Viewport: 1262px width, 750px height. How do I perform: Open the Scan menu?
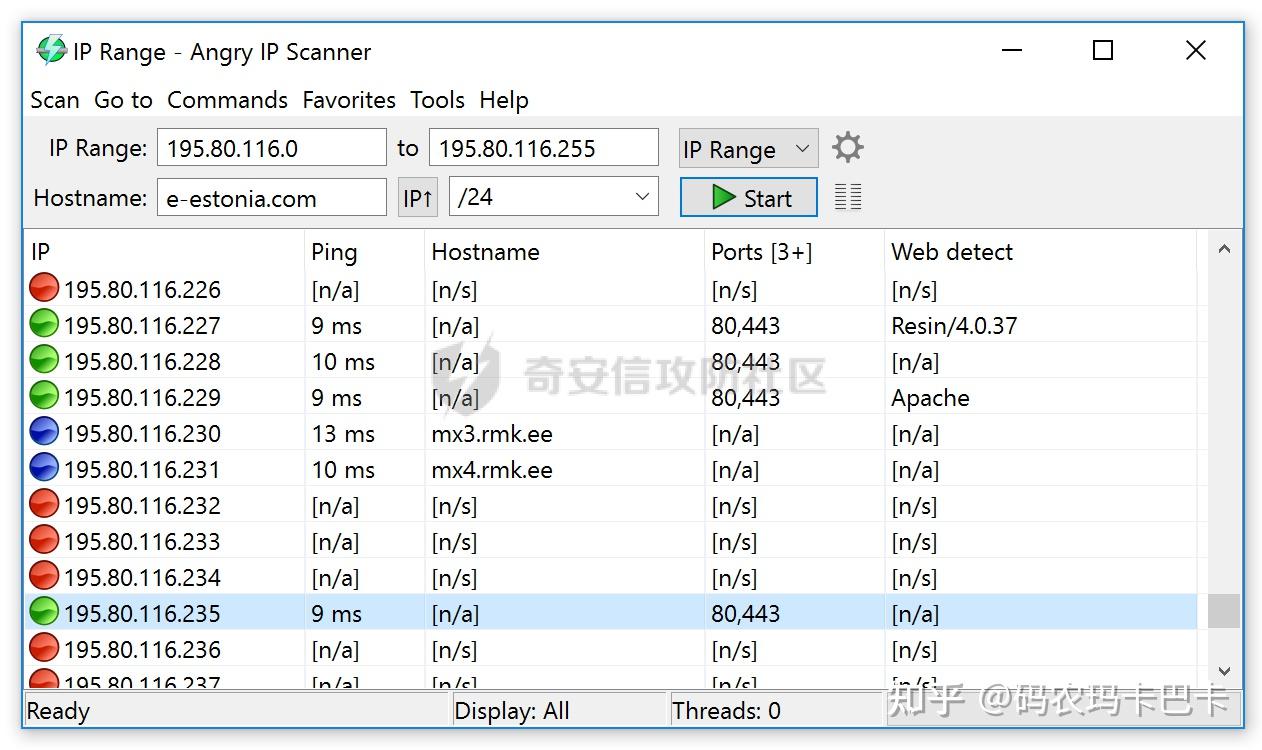tap(54, 100)
